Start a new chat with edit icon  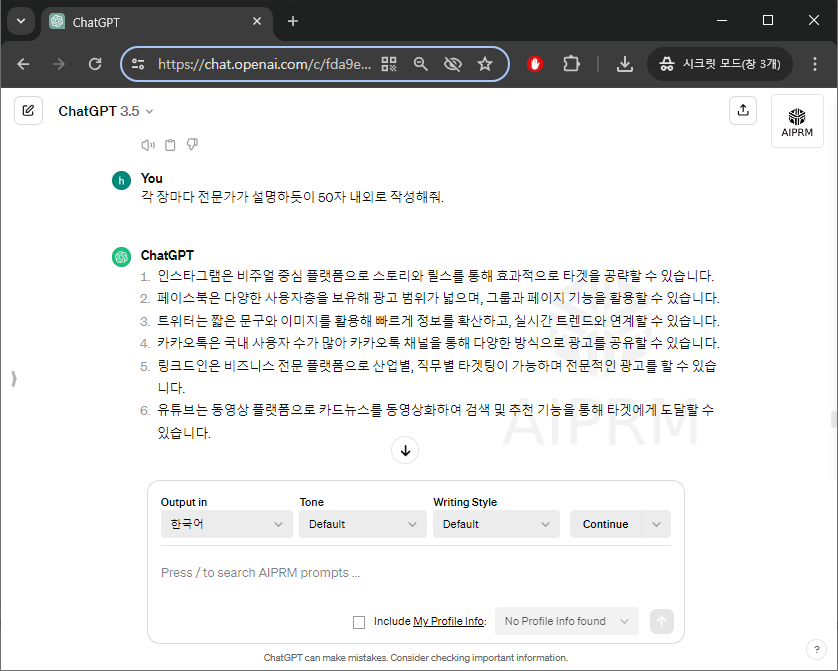28,111
